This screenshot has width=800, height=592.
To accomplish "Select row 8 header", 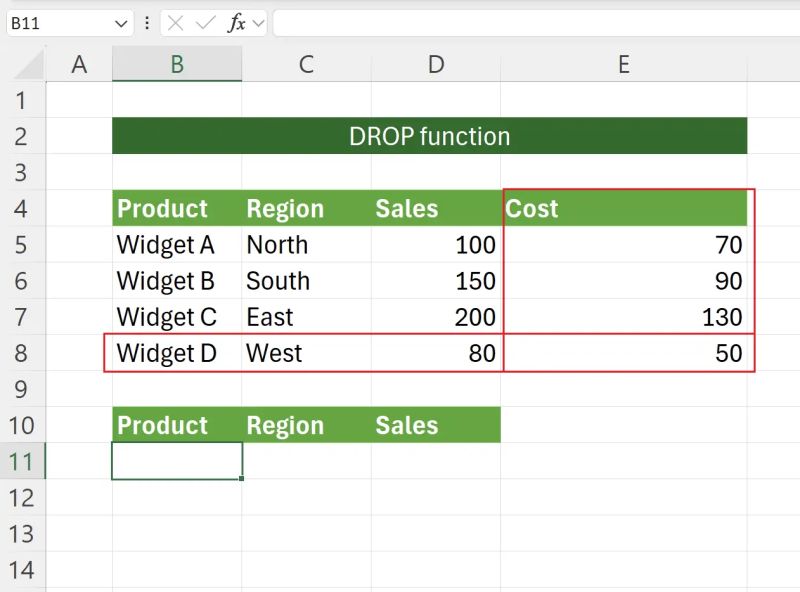I will [22, 353].
